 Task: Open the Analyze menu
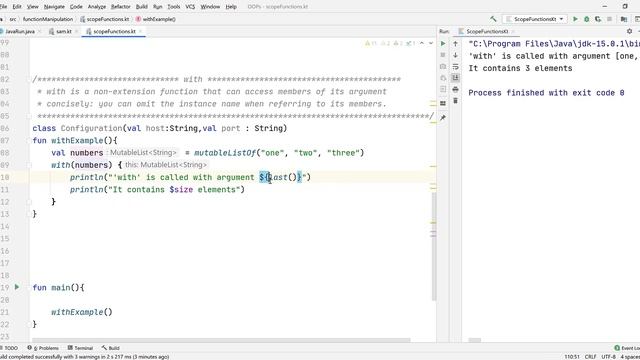tap(97, 7)
